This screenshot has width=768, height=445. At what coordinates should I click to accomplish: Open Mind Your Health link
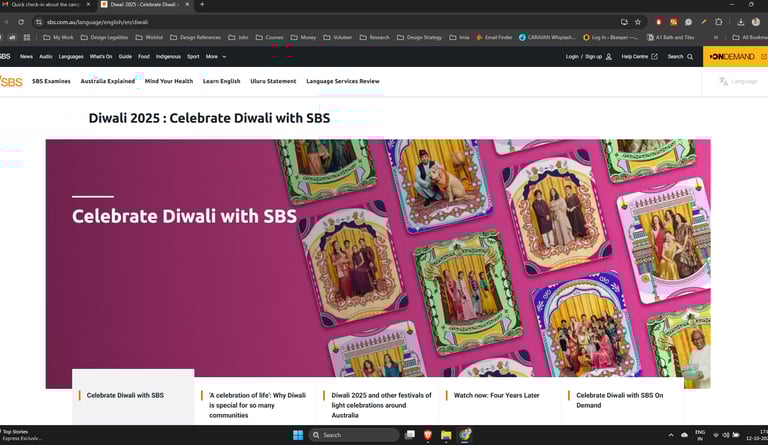pos(169,81)
